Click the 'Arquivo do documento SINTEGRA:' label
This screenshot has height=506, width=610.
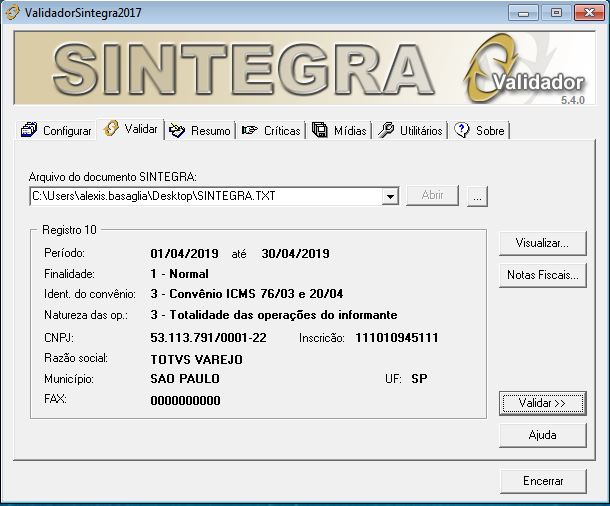pyautogui.click(x=112, y=177)
